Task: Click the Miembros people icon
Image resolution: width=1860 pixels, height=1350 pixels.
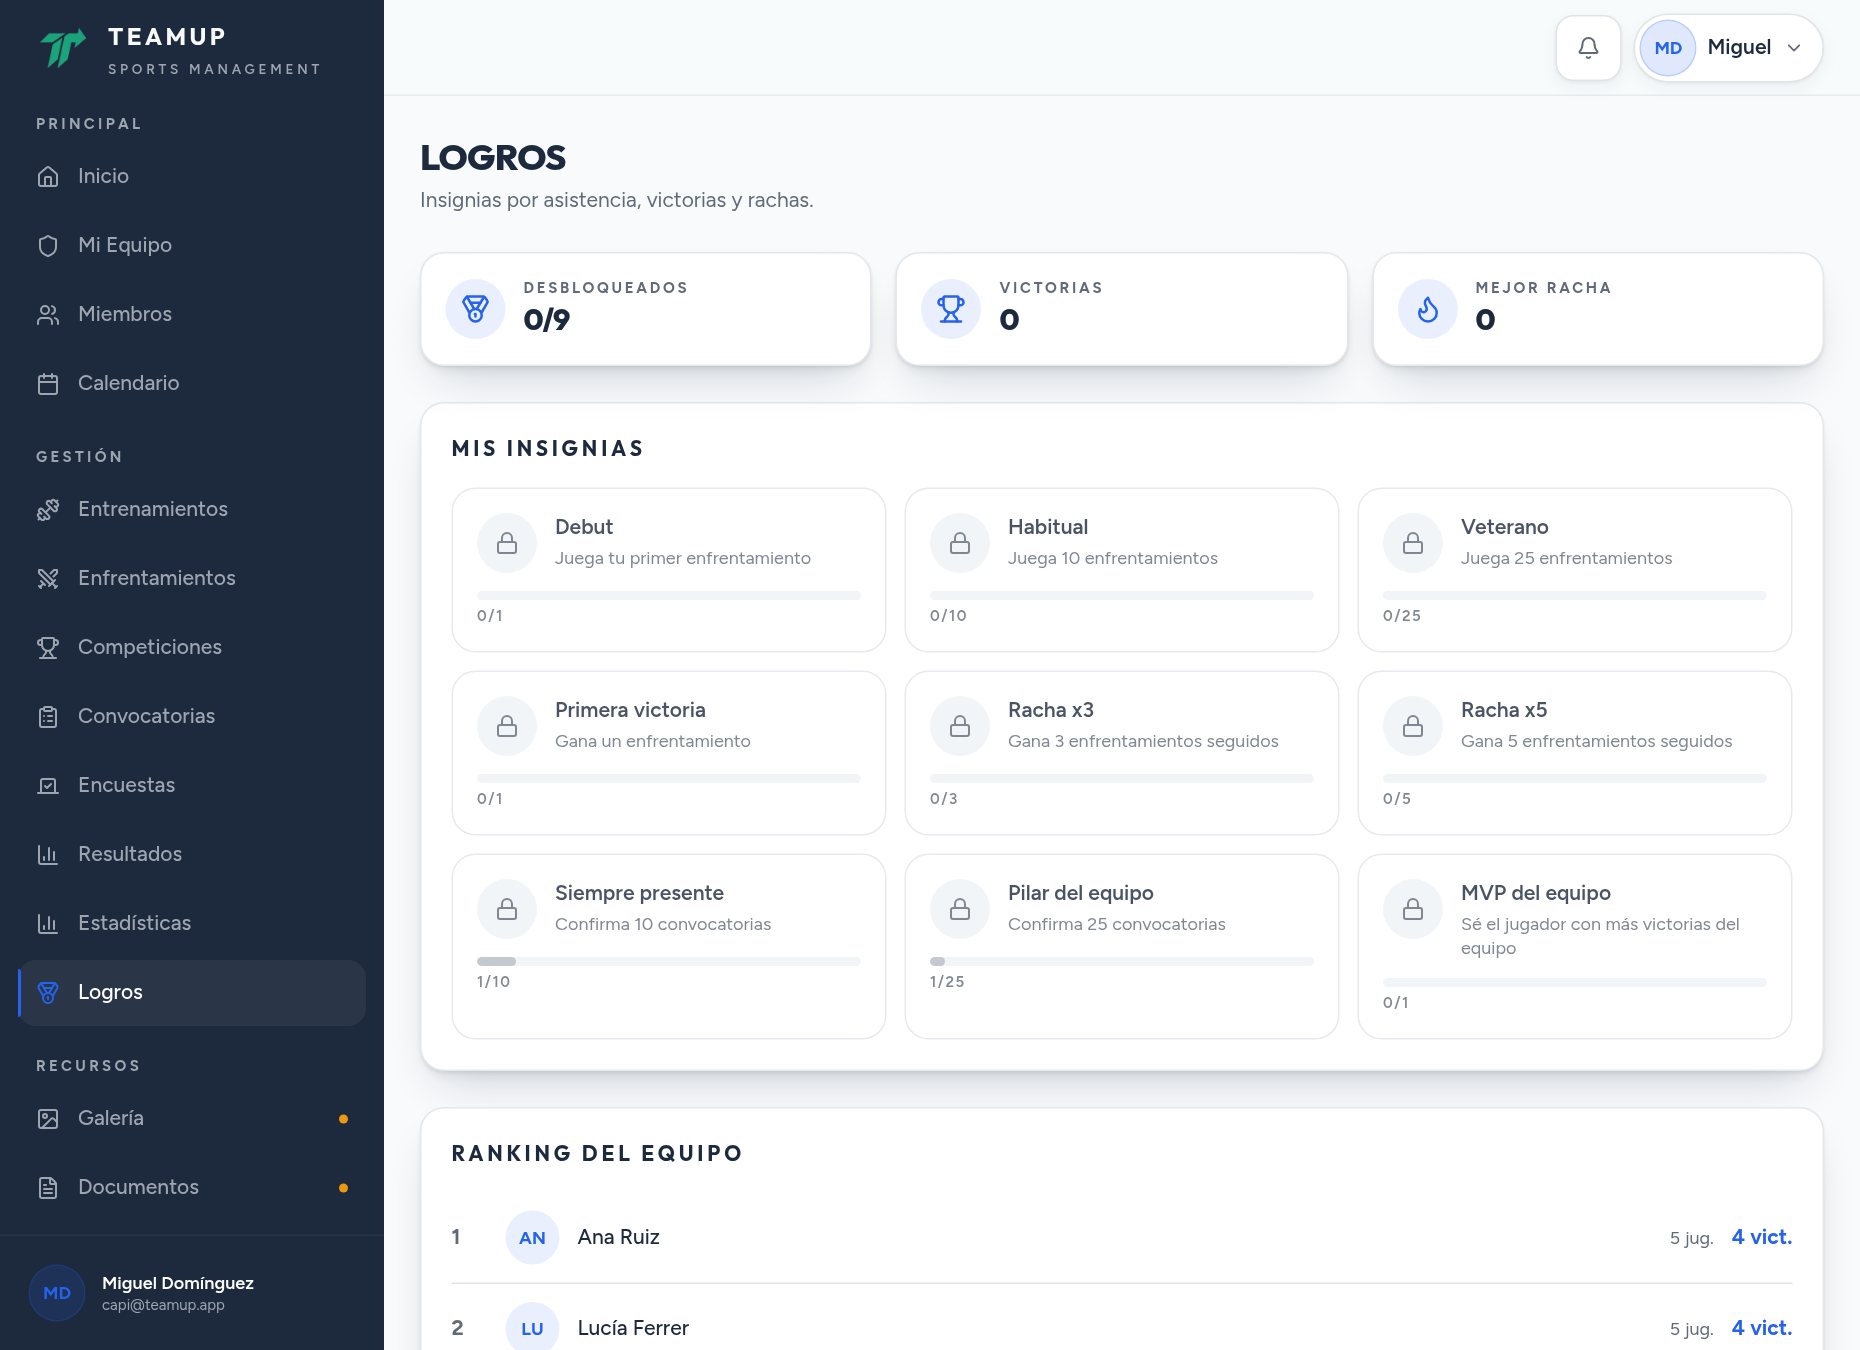Action: (x=48, y=315)
